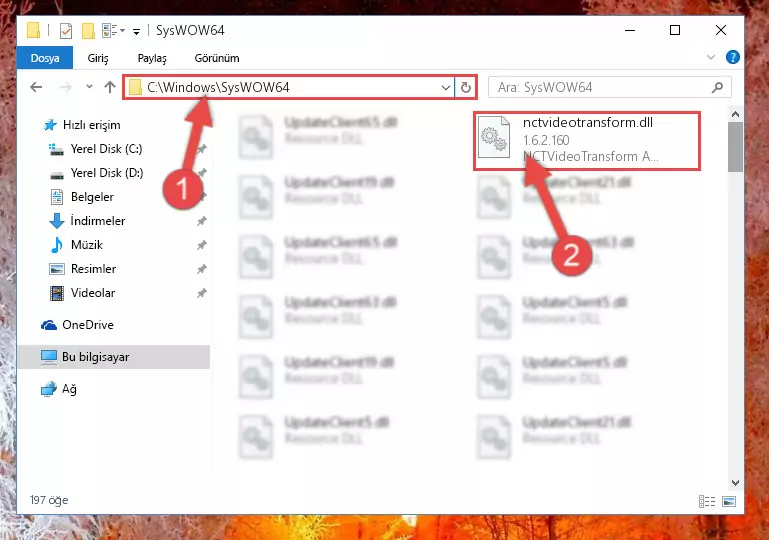The height and width of the screenshot is (540, 769).
Task: Switch to the Görünüm tab
Action: pyautogui.click(x=217, y=58)
